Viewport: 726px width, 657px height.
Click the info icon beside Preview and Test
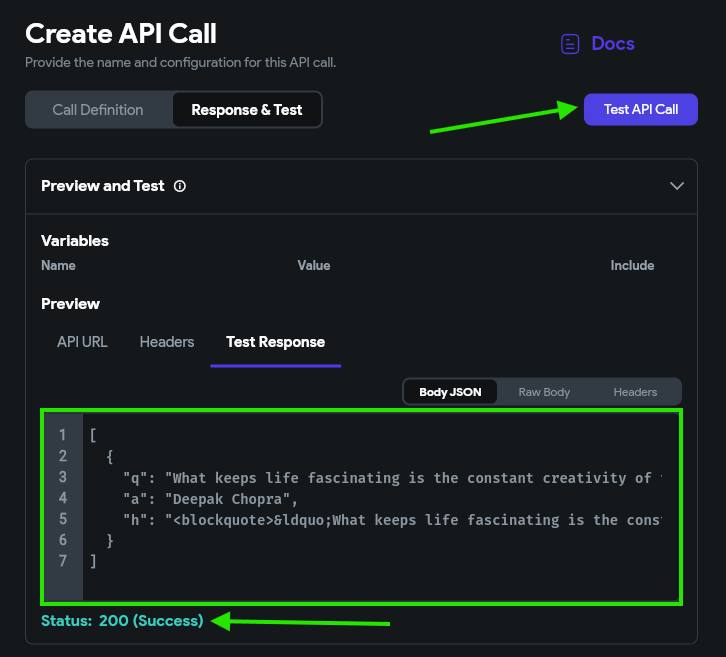click(180, 186)
